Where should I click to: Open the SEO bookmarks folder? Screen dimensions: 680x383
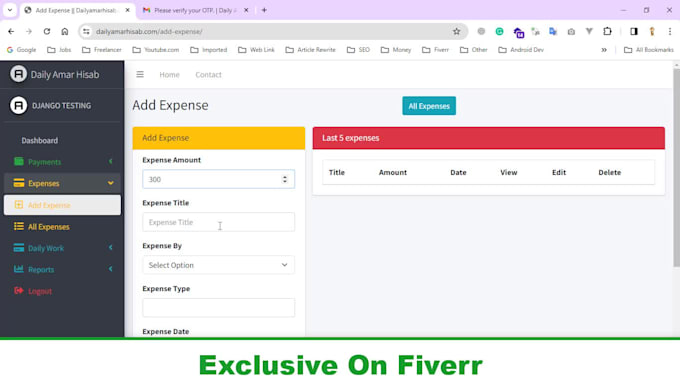tap(358, 50)
